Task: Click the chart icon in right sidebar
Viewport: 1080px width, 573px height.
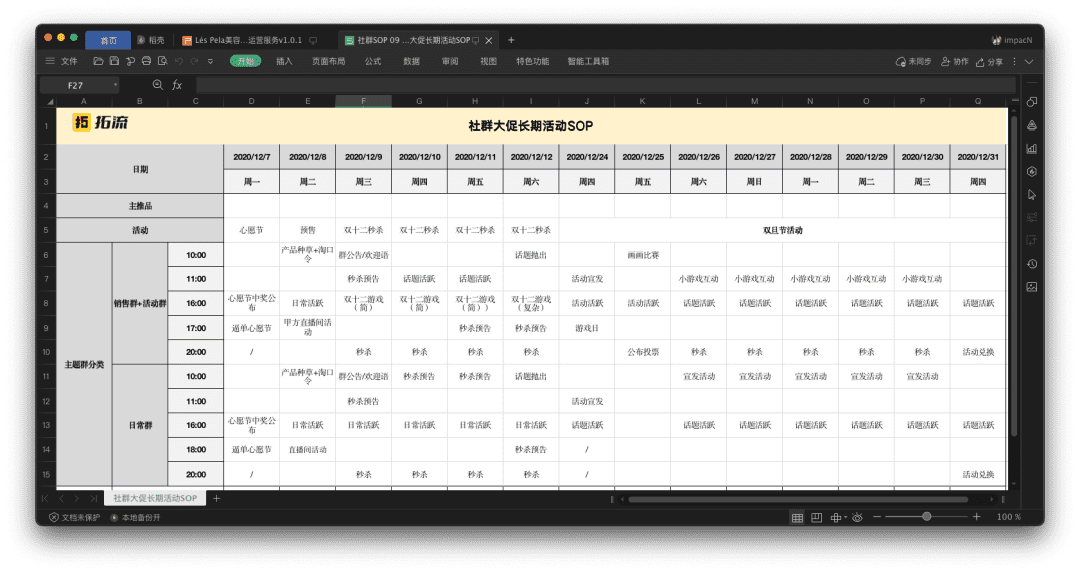Action: (1032, 149)
